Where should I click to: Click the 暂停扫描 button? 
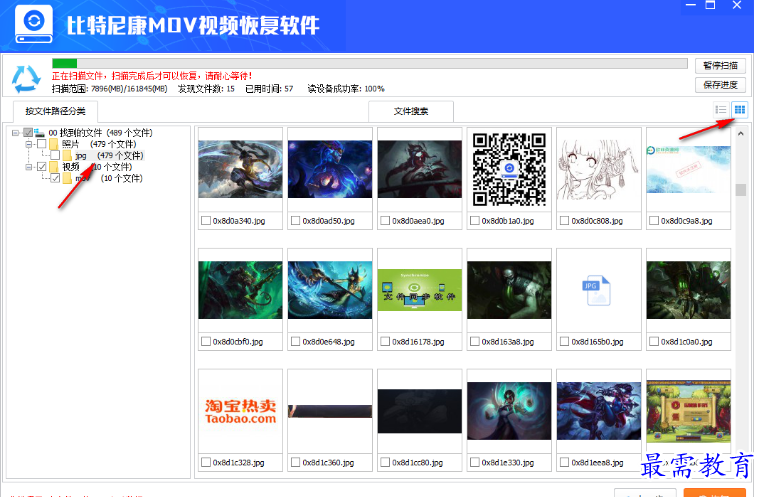click(x=720, y=66)
